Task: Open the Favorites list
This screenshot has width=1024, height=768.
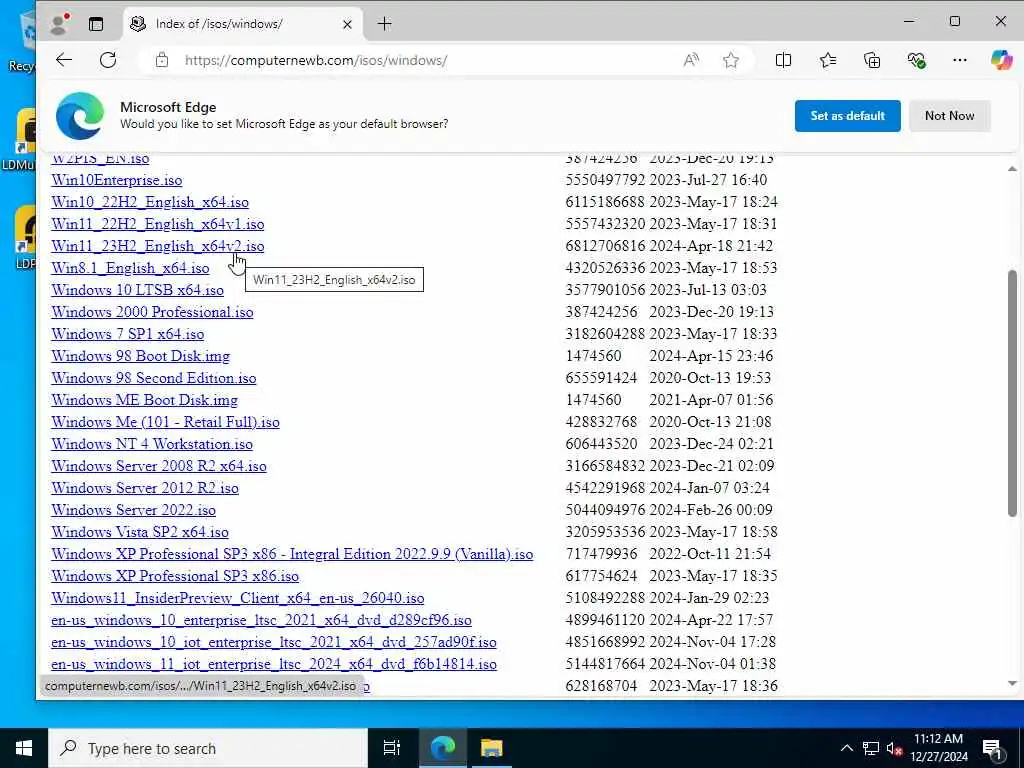Action: point(827,60)
